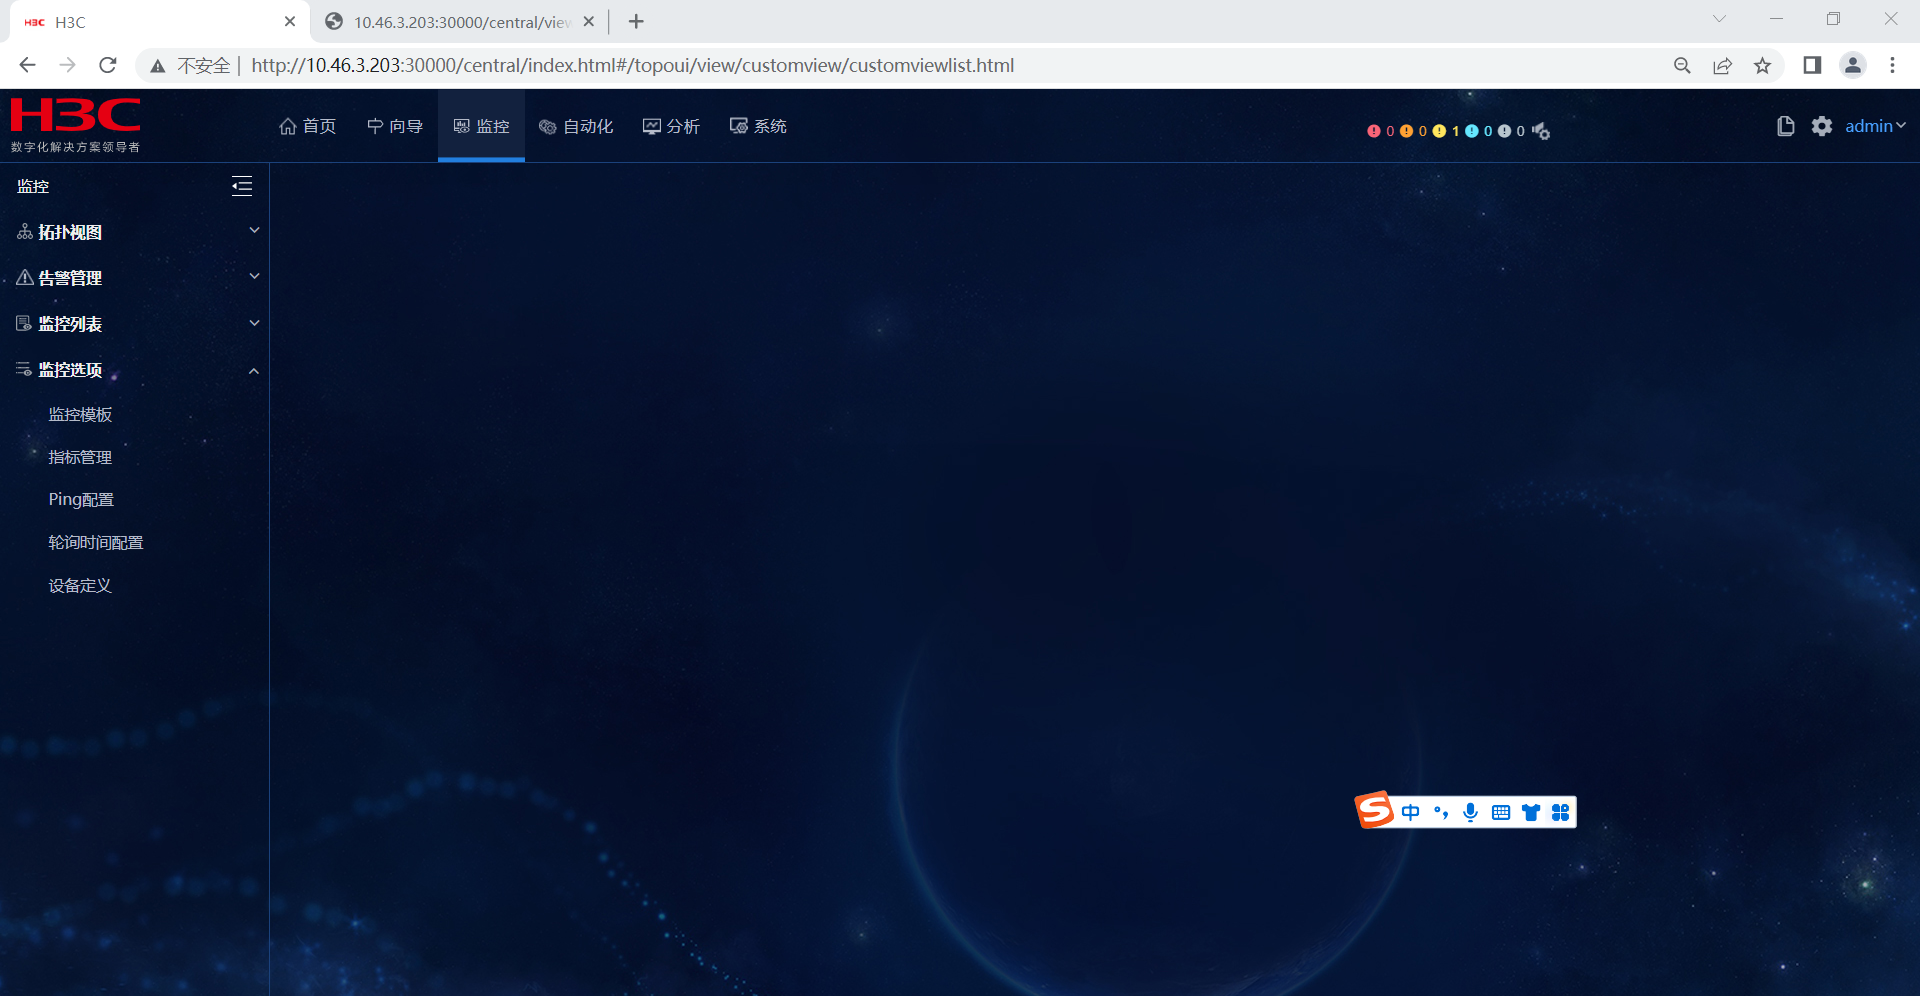Image resolution: width=1920 pixels, height=996 pixels.
Task: Open the Chrome three-dot menu
Action: [x=1892, y=65]
